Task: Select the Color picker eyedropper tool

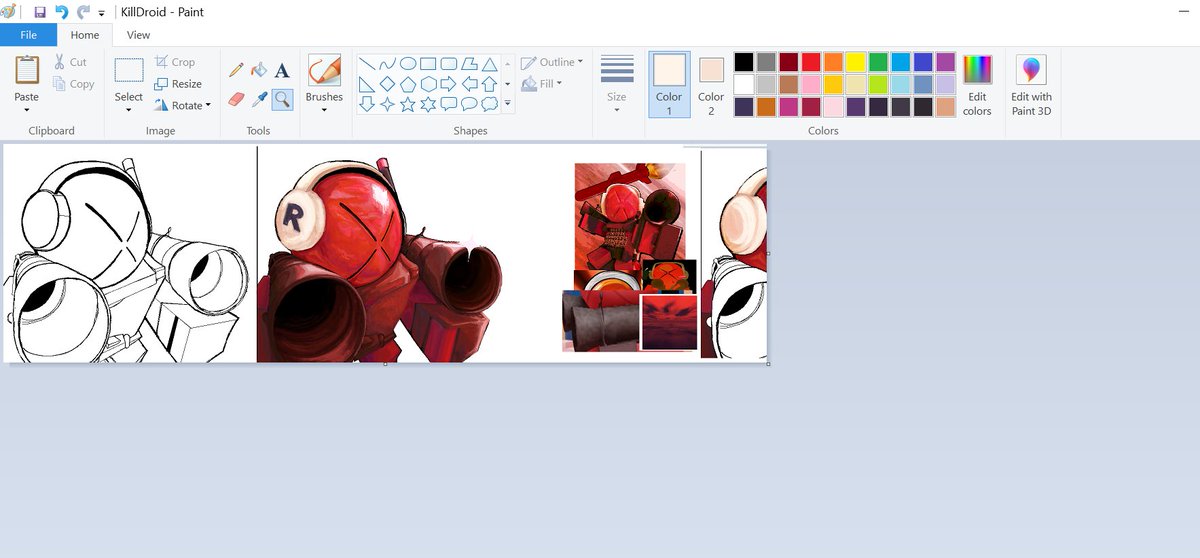Action: [x=259, y=98]
